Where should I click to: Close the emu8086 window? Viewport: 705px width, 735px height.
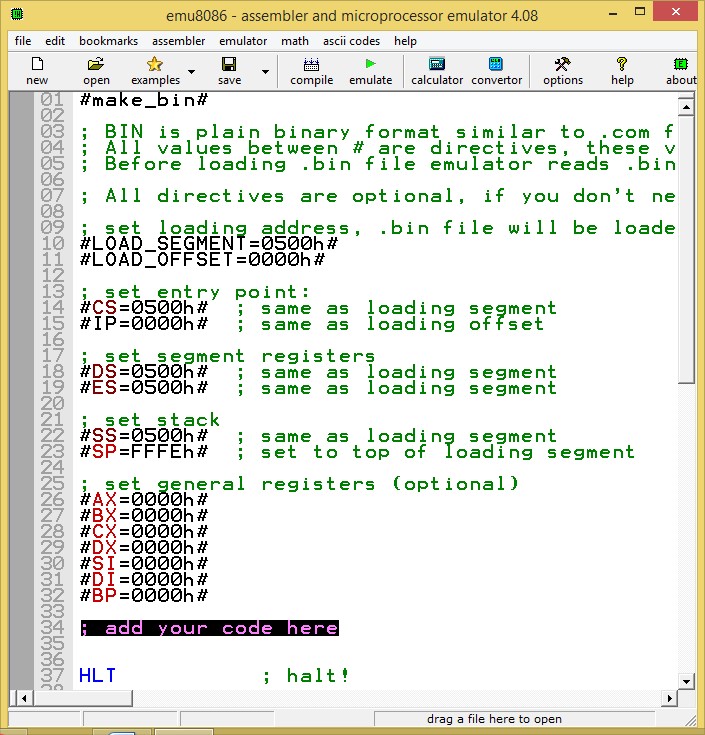coord(675,12)
